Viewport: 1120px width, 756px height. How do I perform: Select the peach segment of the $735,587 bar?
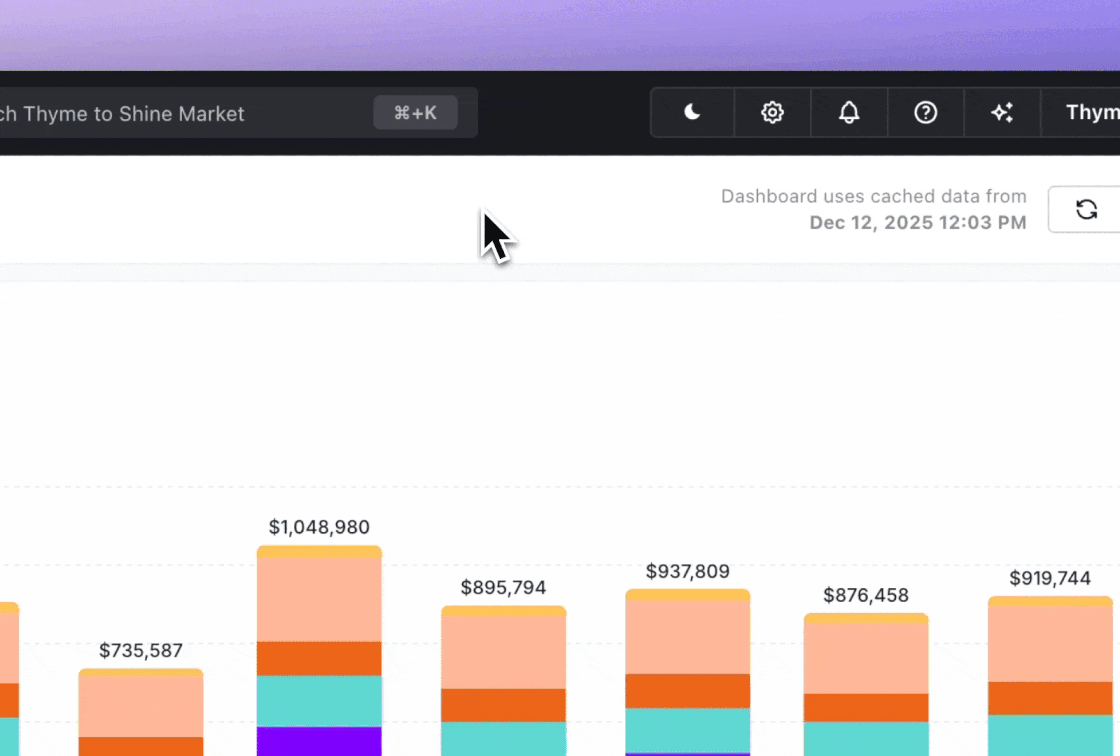[x=141, y=706]
